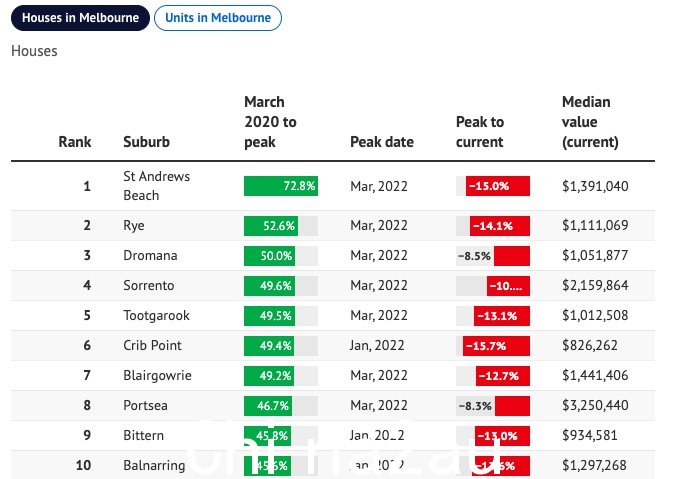Click the red -15.0% decline bar

(x=498, y=186)
